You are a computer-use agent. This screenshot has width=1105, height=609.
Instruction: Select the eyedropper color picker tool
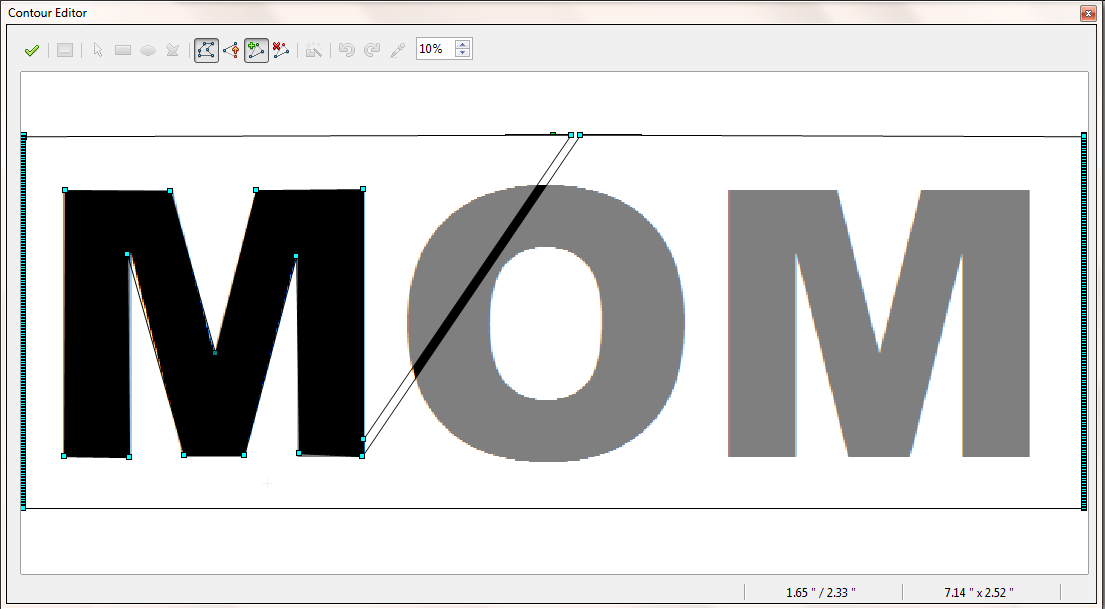(x=397, y=51)
